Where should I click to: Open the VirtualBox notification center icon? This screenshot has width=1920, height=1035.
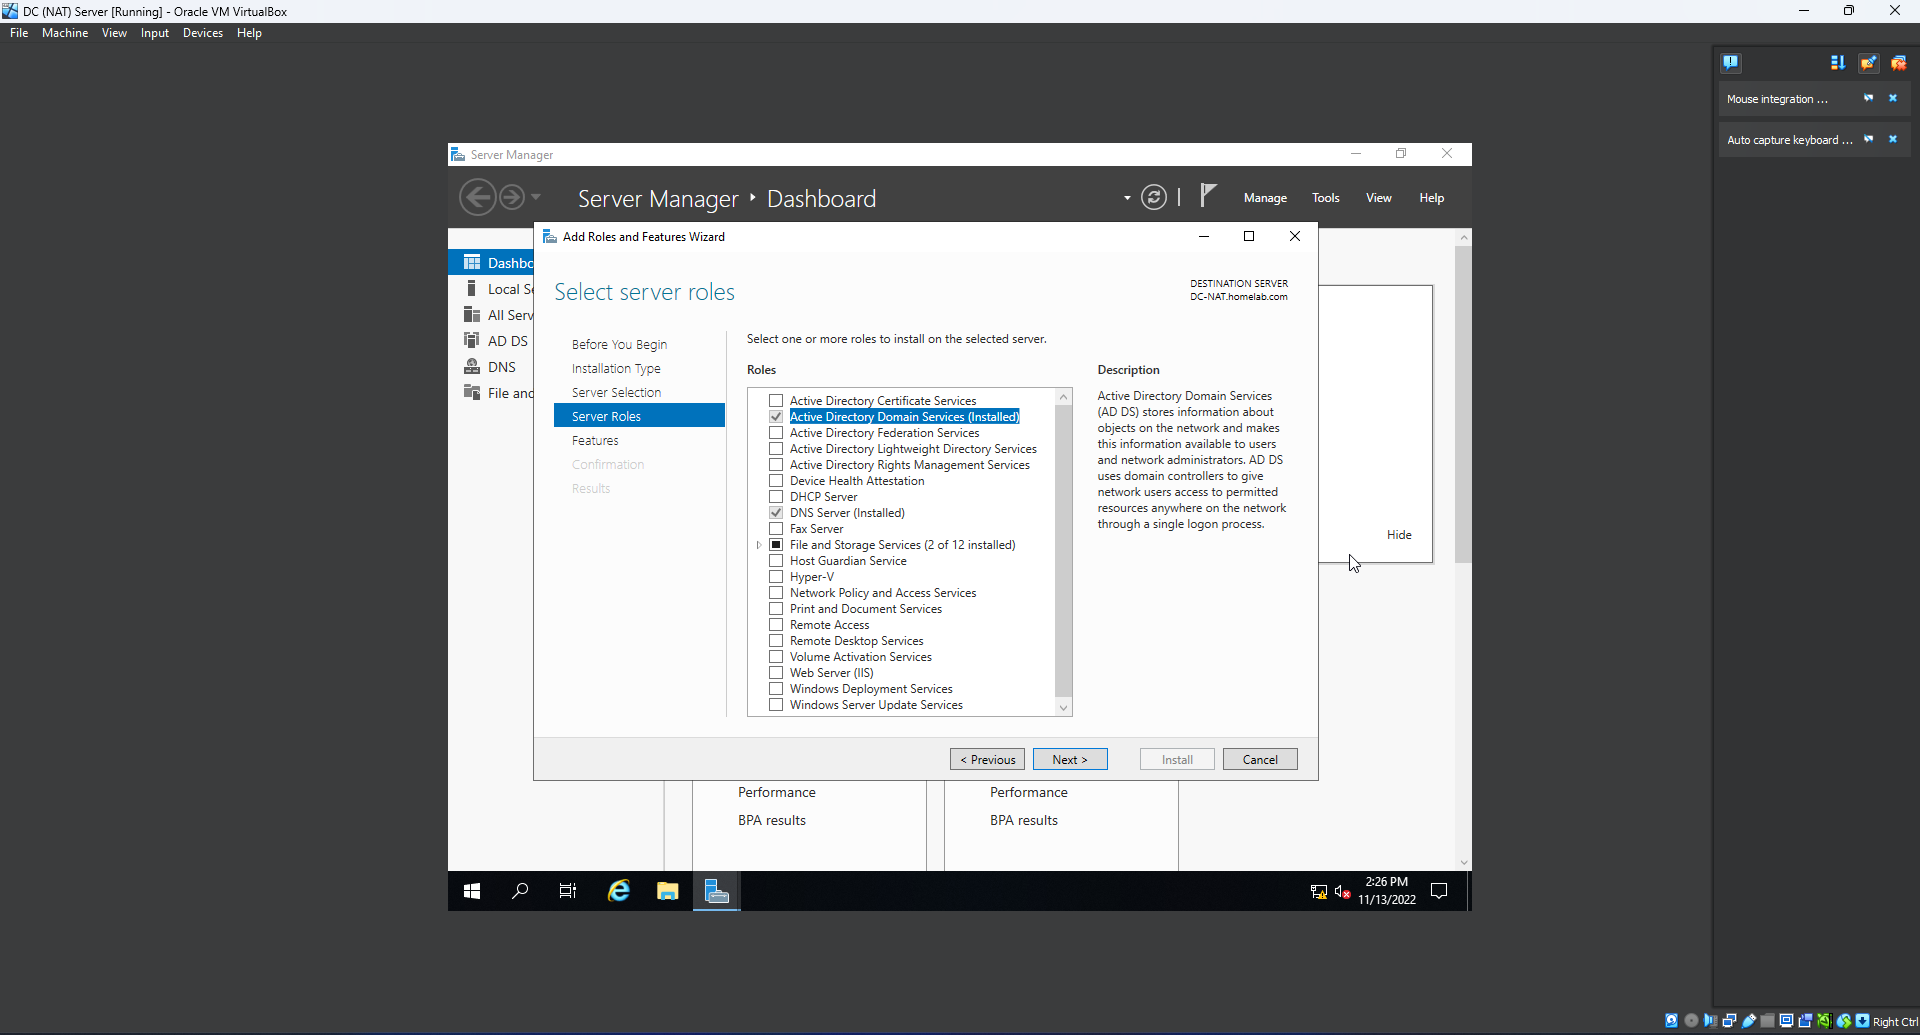pos(1731,62)
